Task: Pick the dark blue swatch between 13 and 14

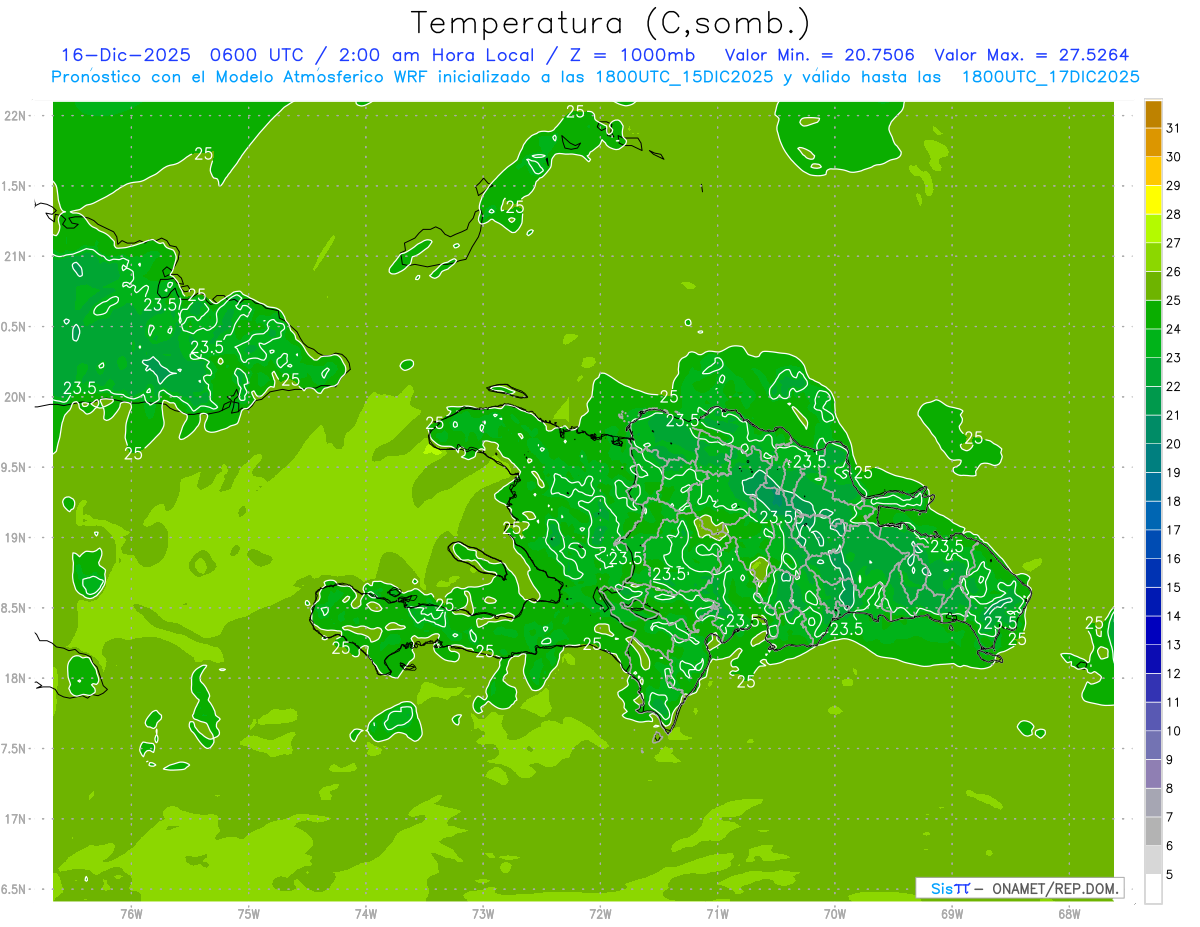Action: 1153,631
